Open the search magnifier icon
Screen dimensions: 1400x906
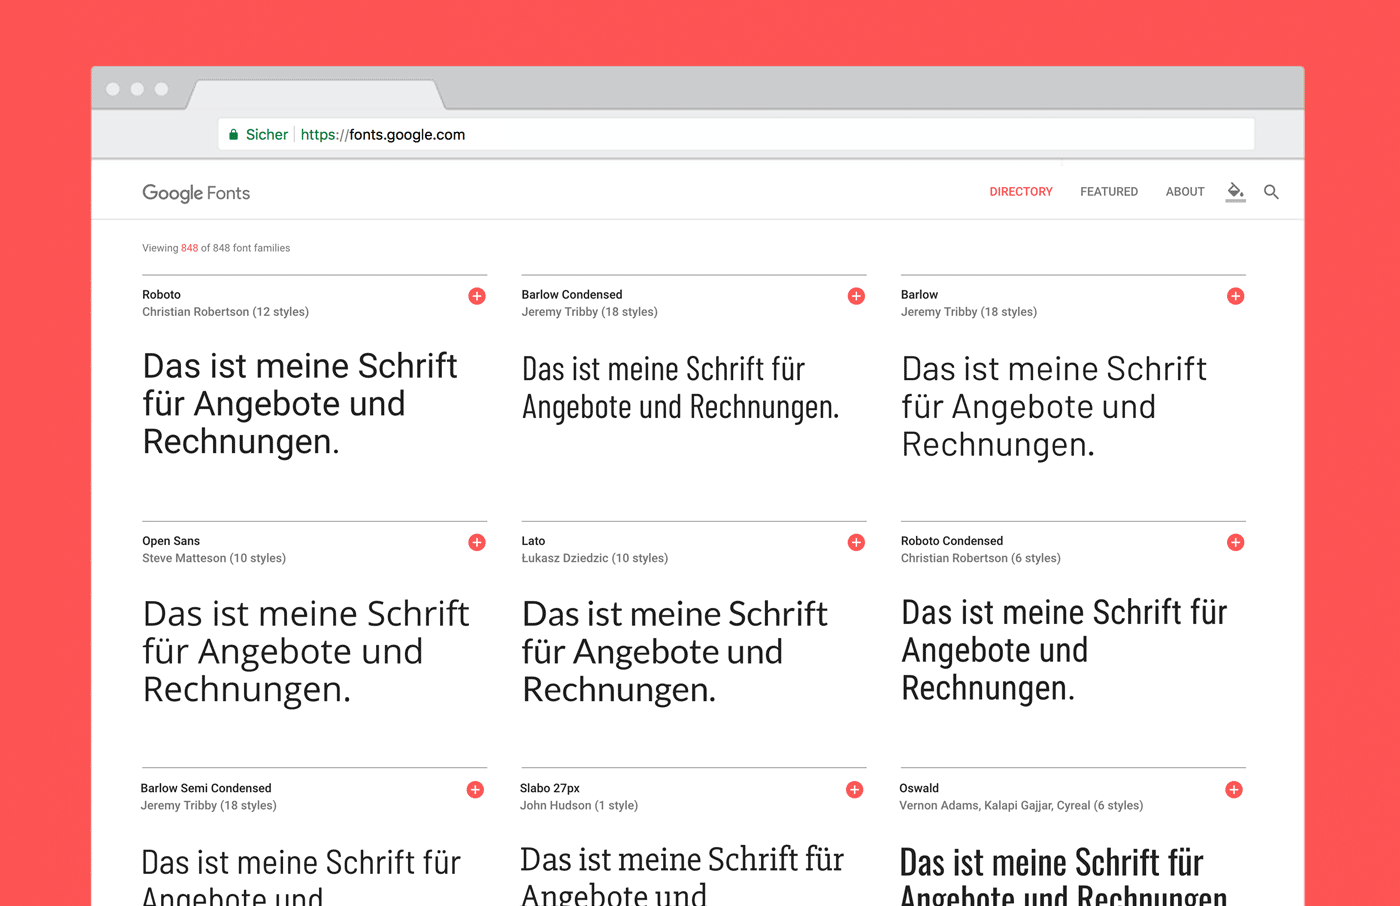(1271, 192)
